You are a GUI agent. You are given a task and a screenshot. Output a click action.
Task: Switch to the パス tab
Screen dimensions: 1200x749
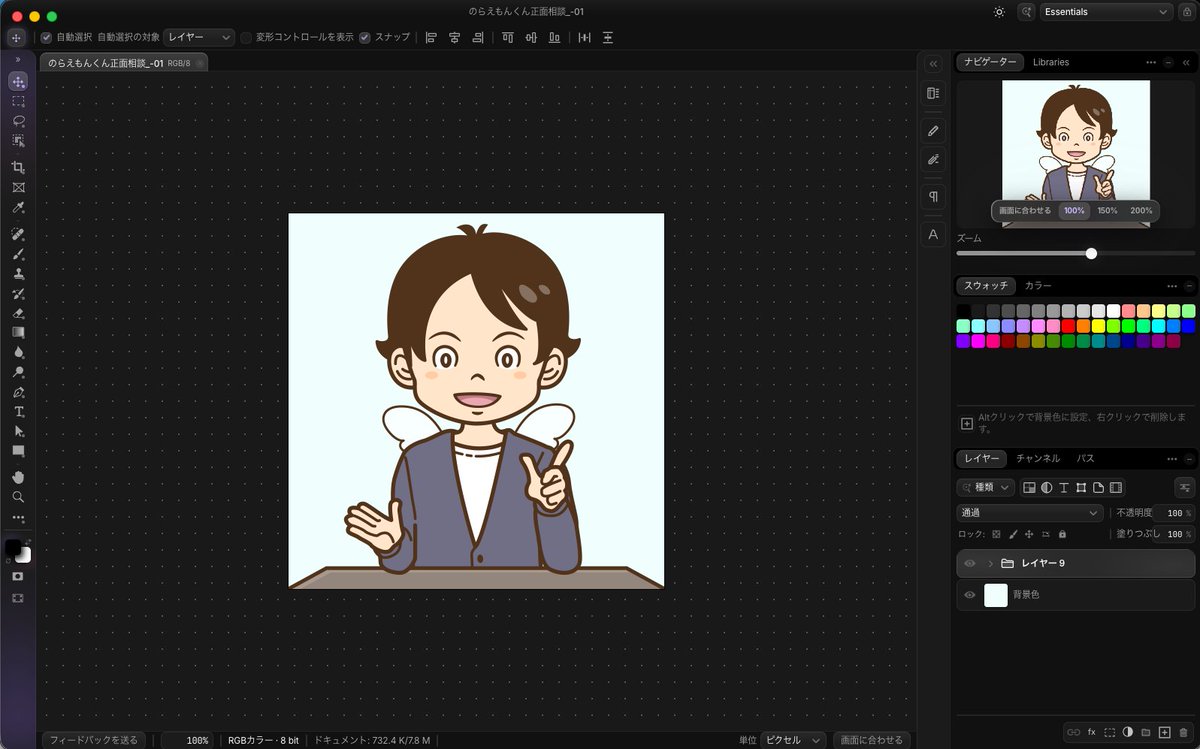[x=1085, y=458]
